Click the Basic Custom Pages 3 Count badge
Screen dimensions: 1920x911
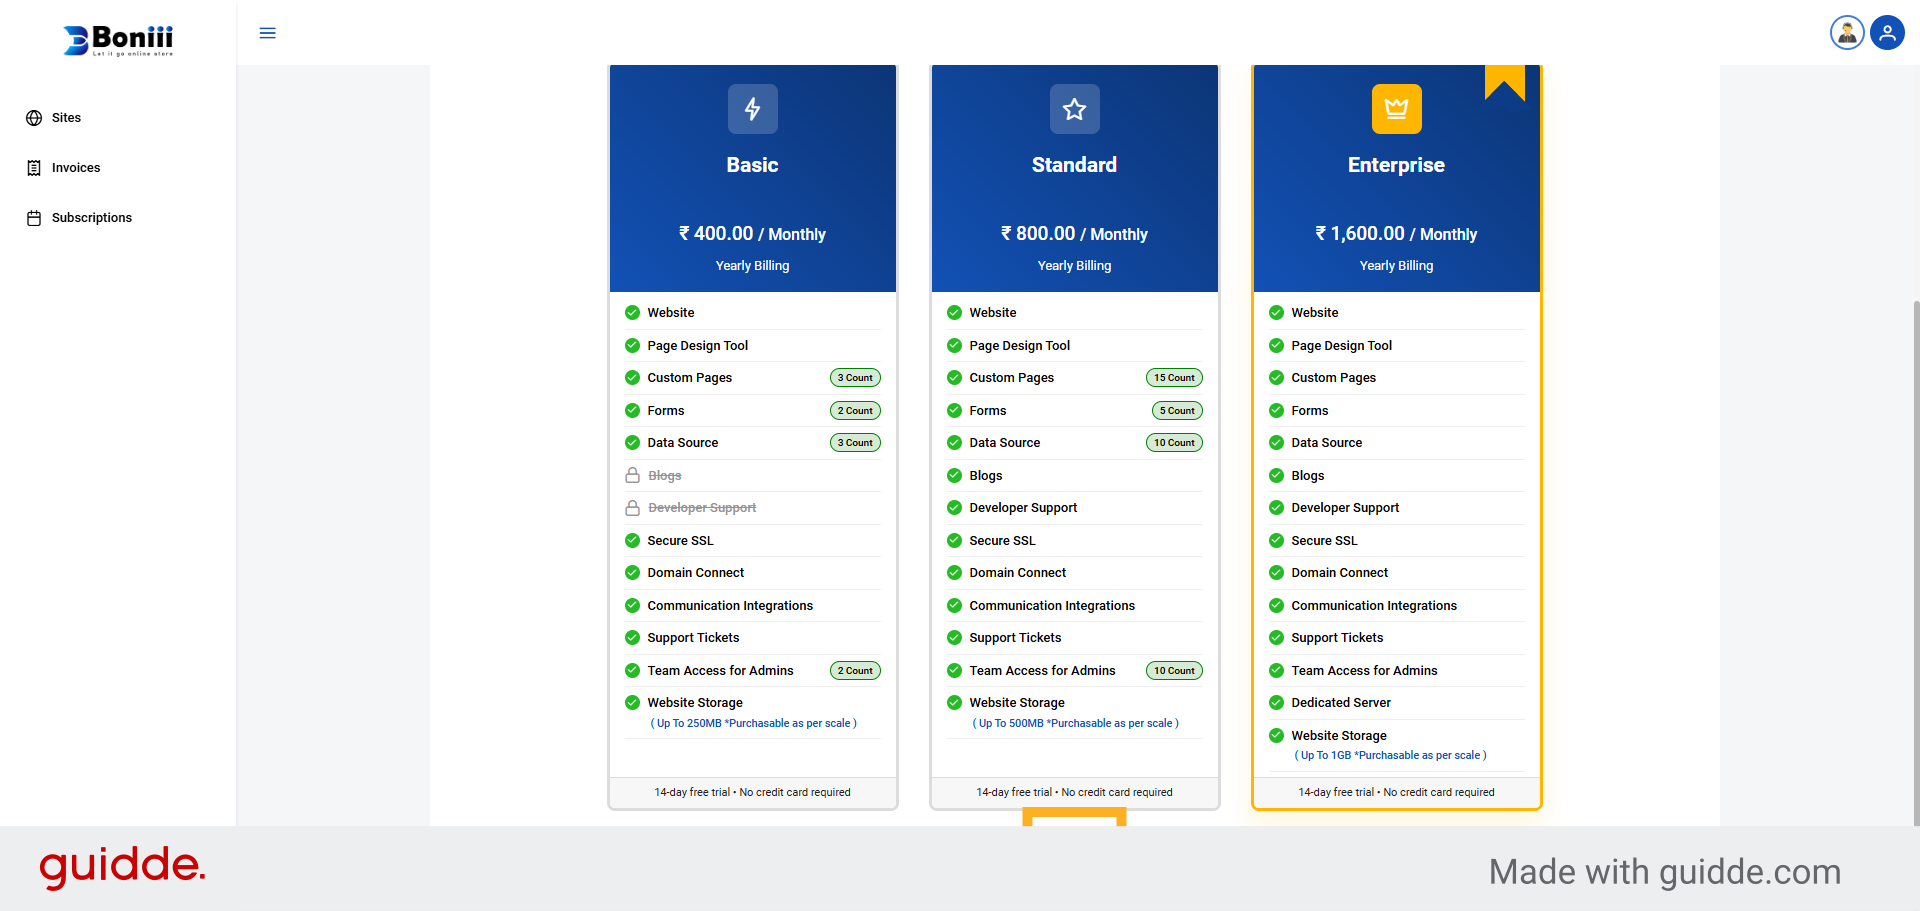[x=855, y=378]
